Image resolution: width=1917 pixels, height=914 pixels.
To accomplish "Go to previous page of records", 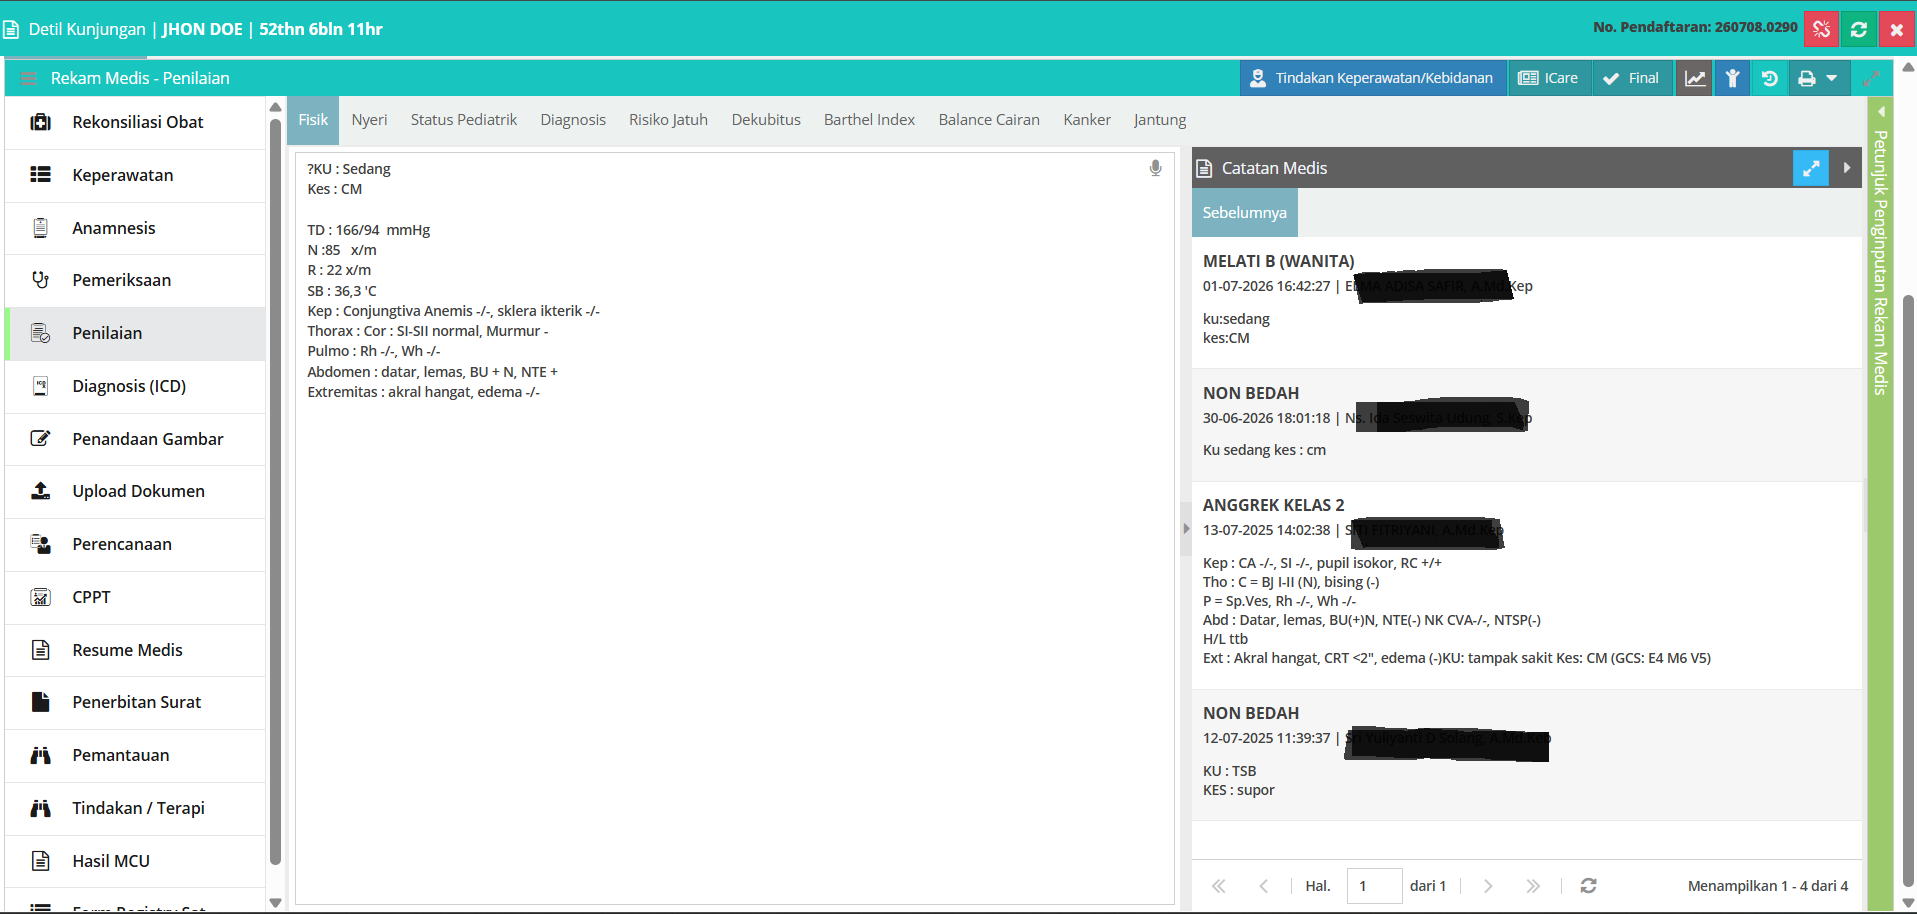I will click(x=1264, y=886).
